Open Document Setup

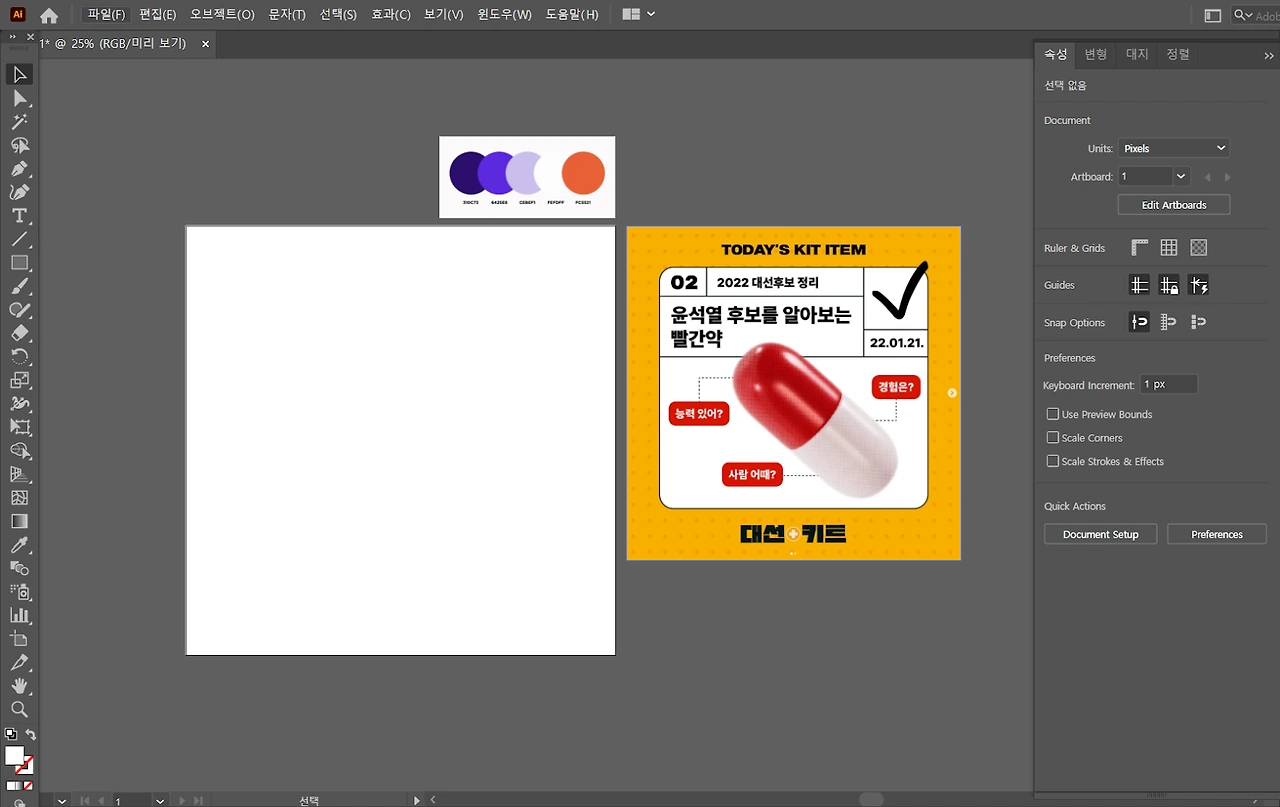point(1100,534)
